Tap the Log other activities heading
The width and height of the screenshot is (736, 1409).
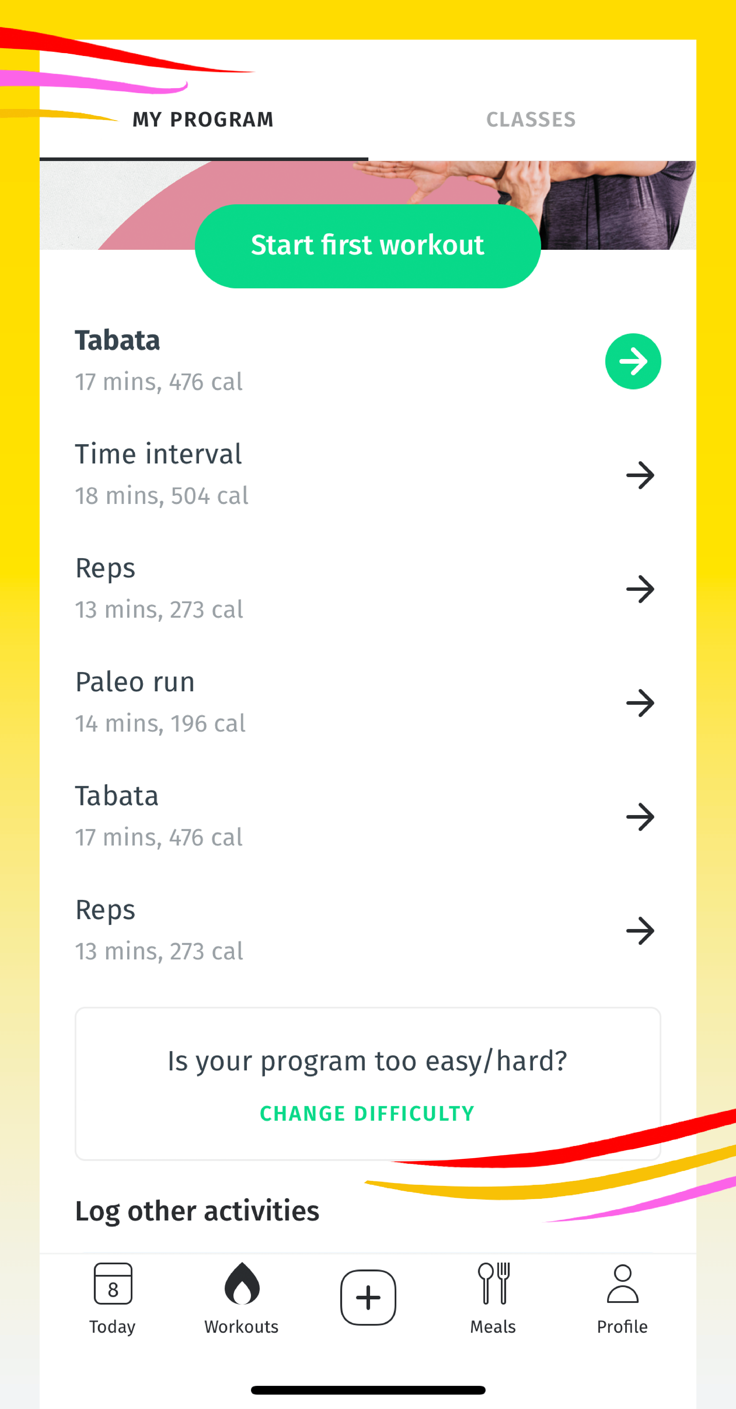click(197, 1211)
